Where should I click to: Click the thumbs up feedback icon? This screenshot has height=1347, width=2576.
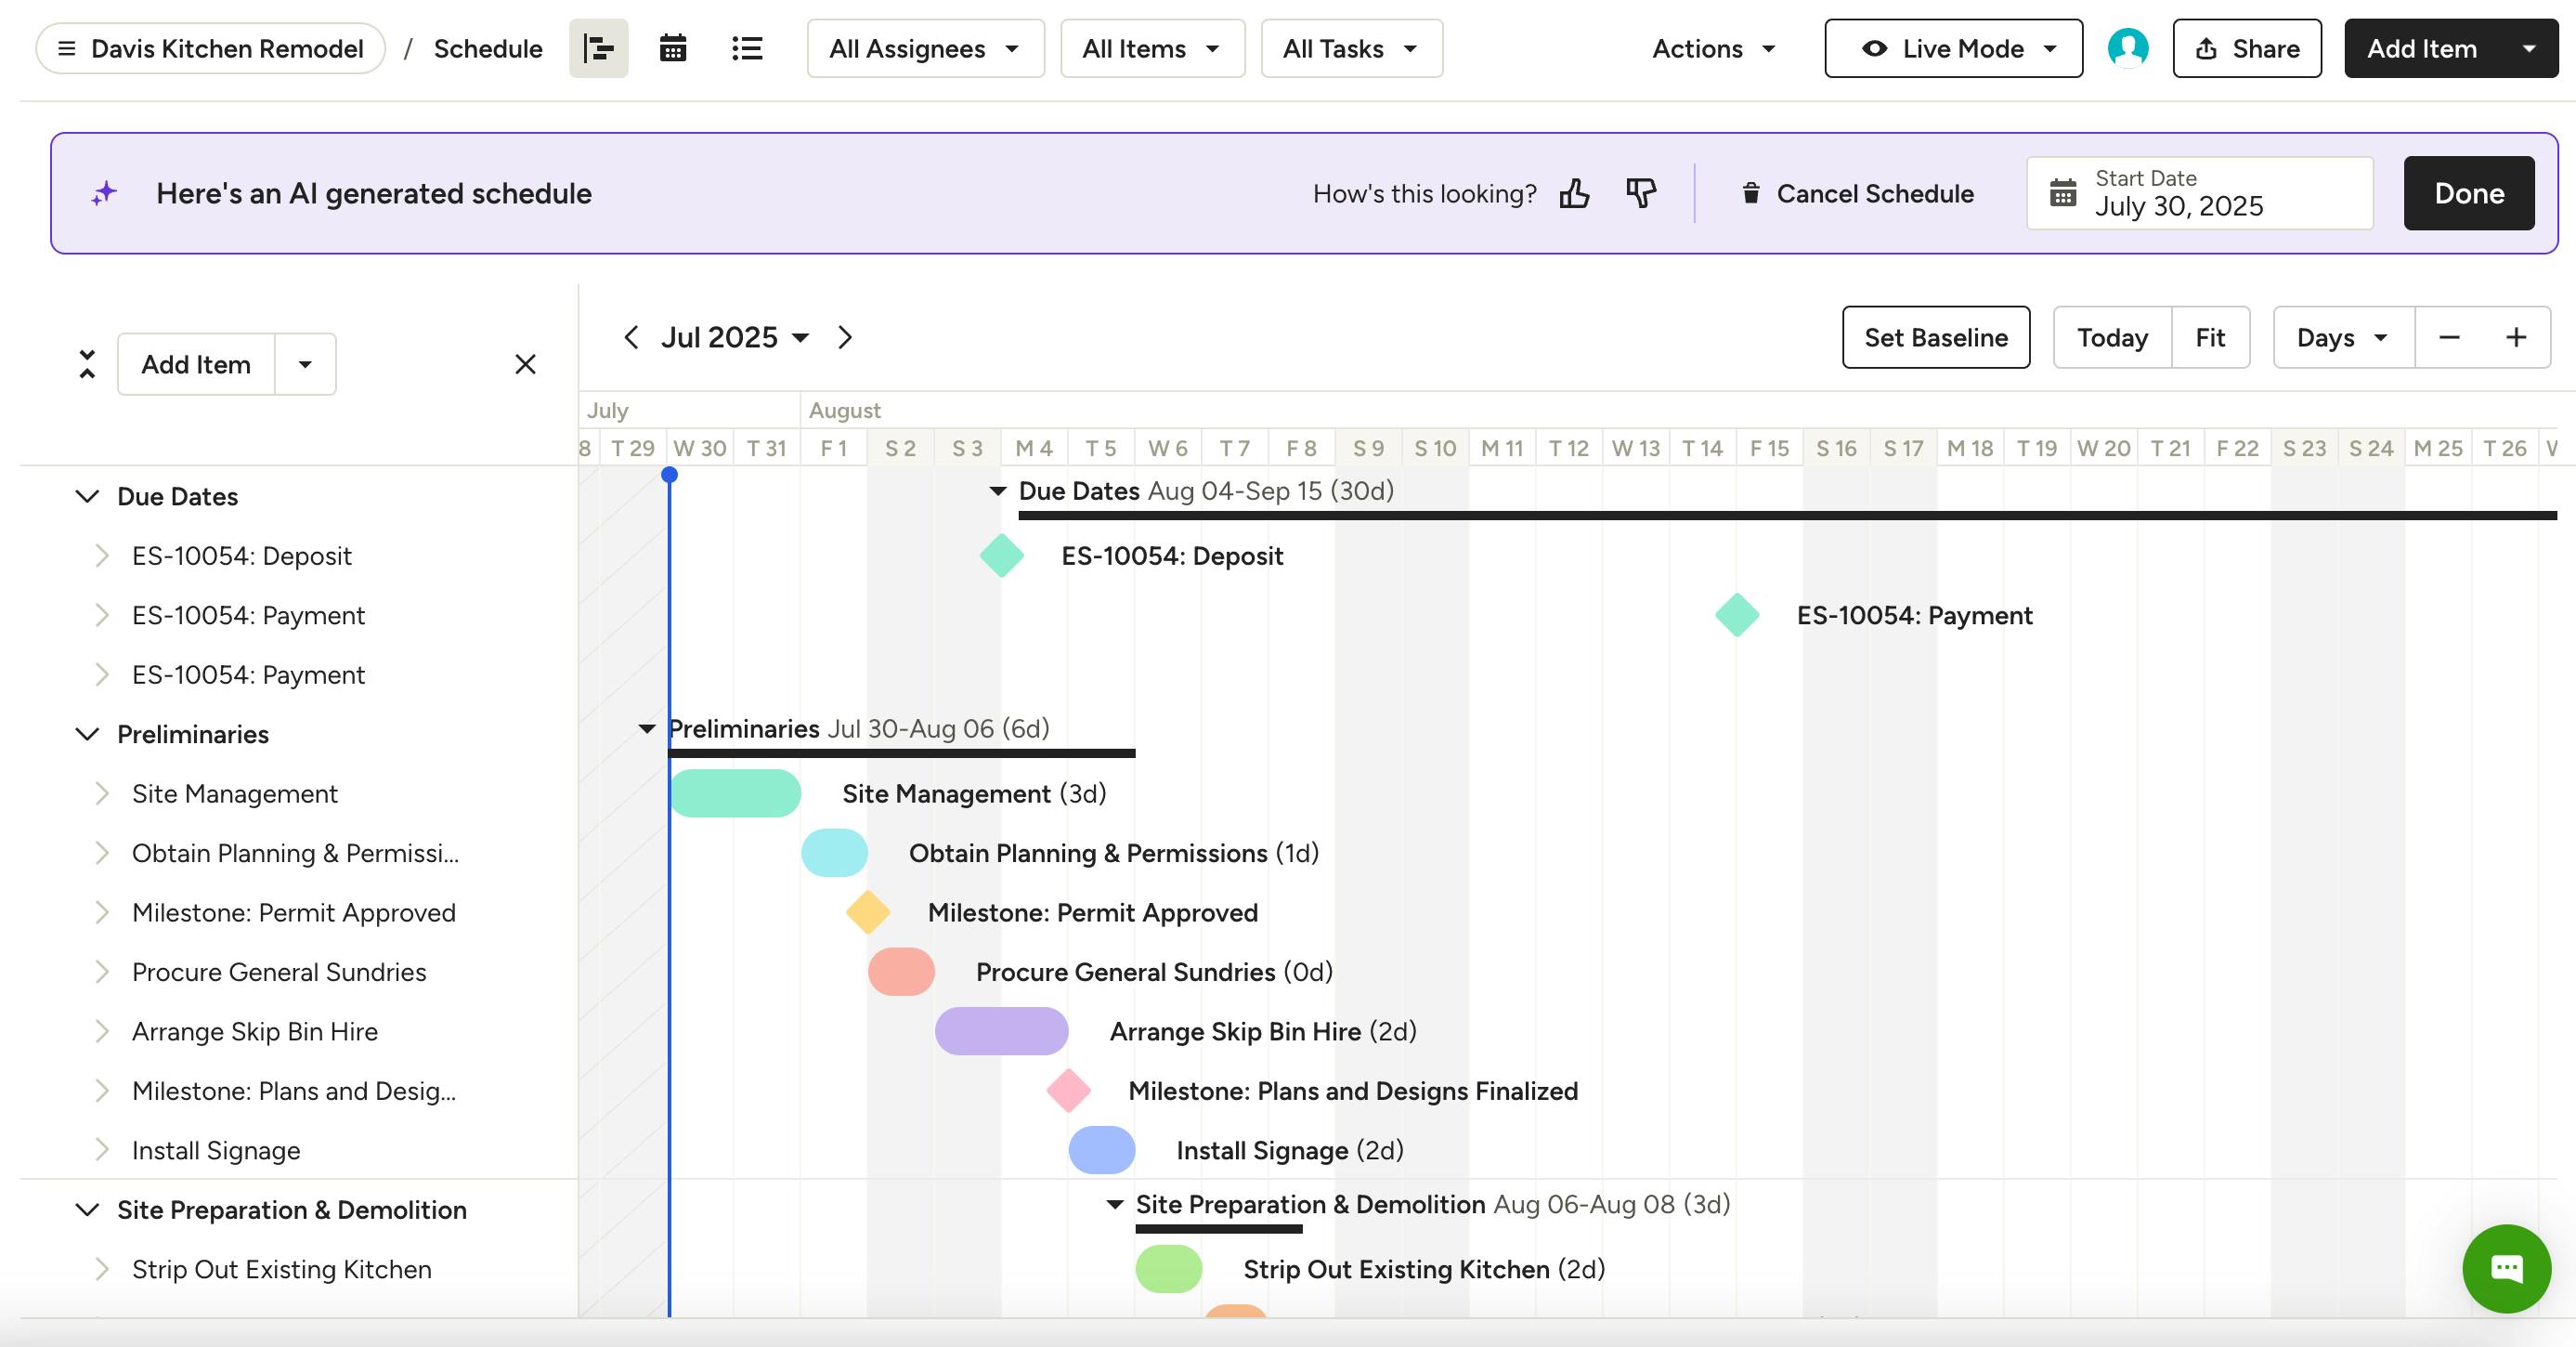click(x=1574, y=193)
